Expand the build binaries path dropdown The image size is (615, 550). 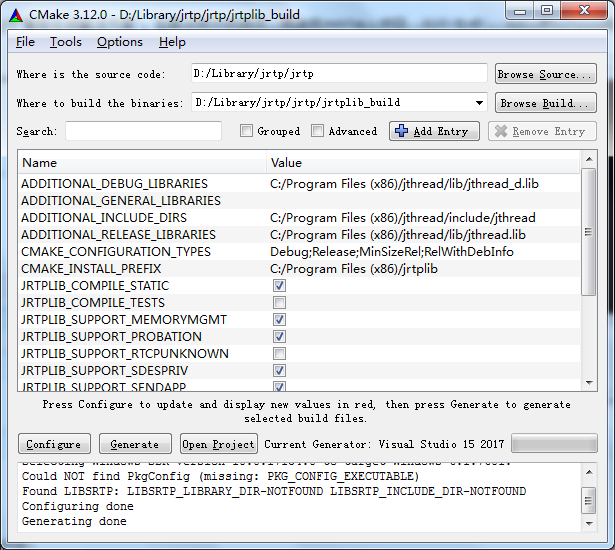479,103
